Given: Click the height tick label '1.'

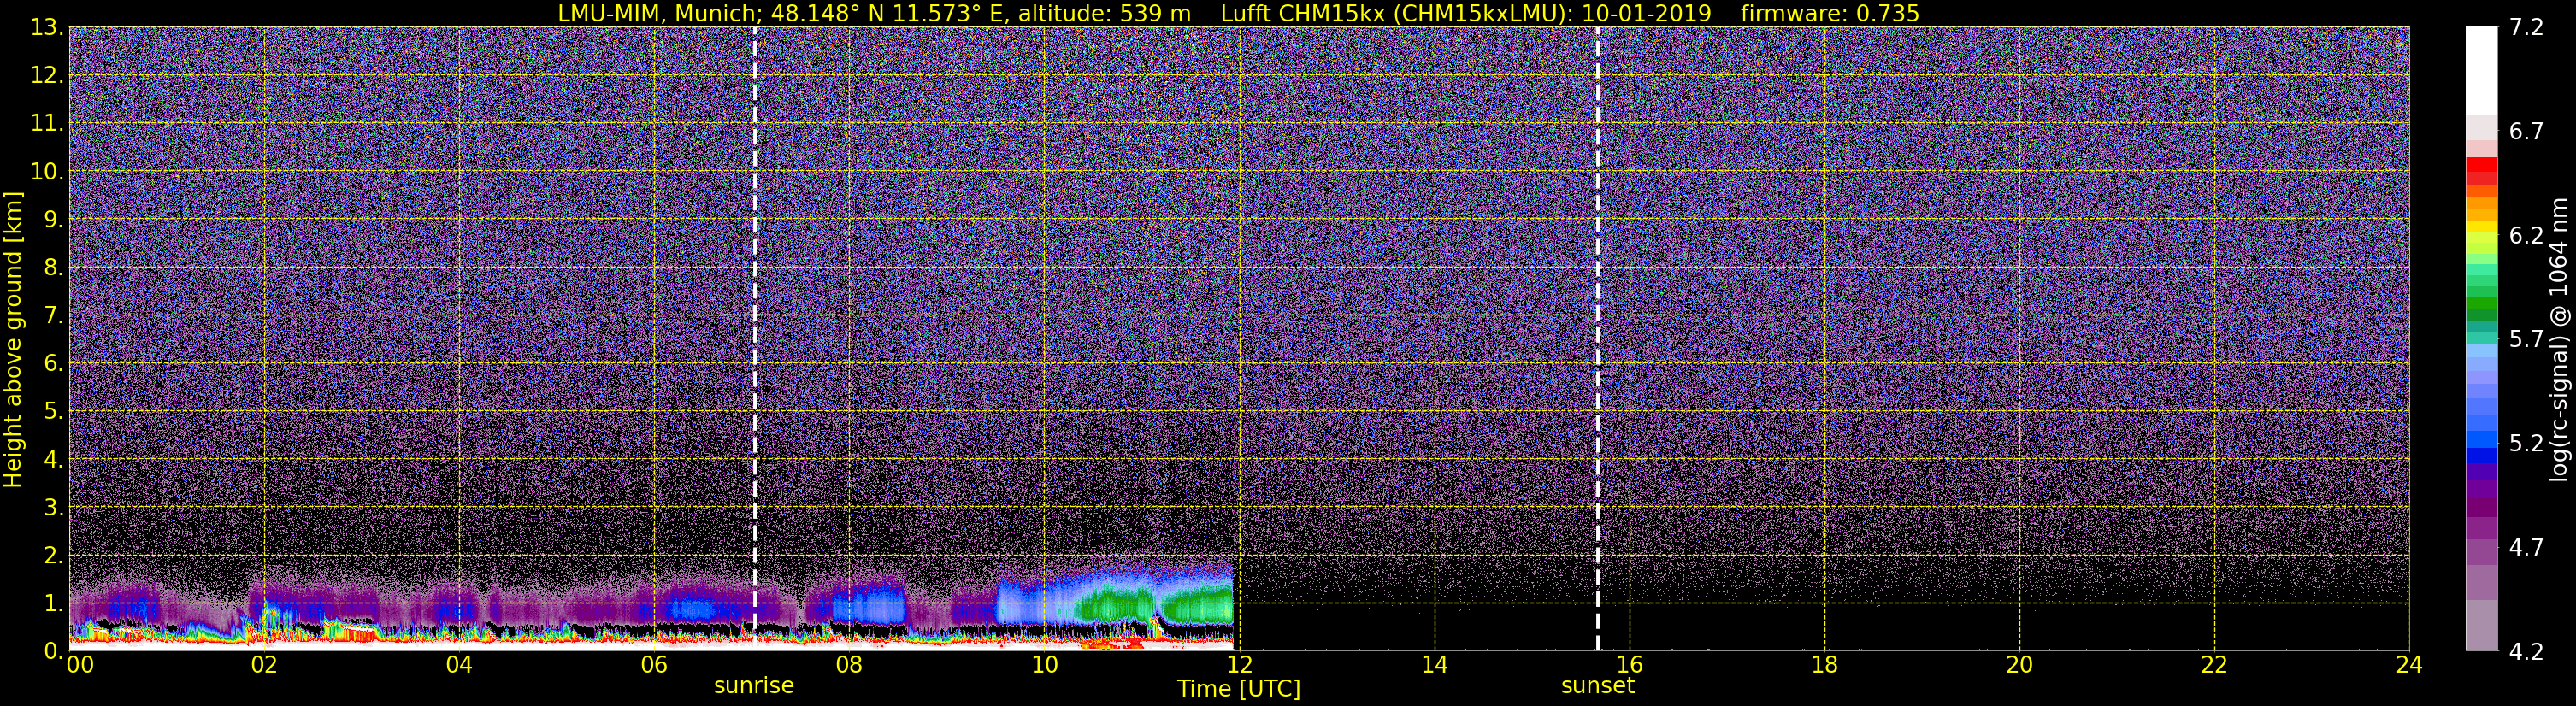Looking at the screenshot, I should 54,603.
